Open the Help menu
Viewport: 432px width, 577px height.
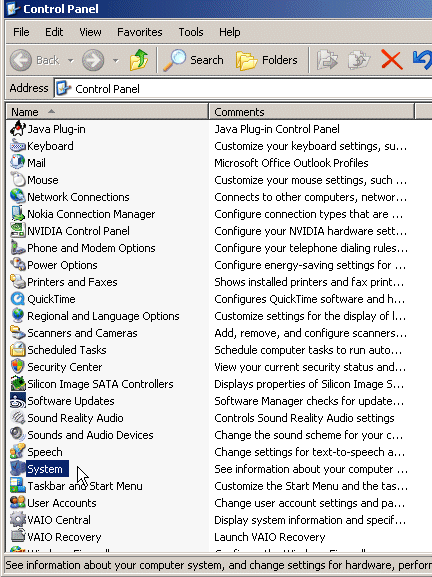(x=230, y=32)
